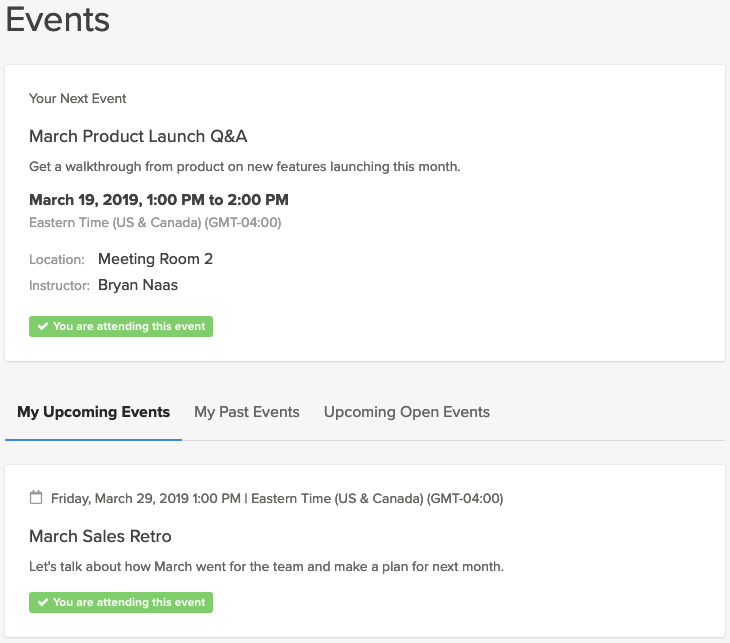Screen dimensions: 730x643
Task: Click checkmark icon in March Sales Retro badge
Action: 43,602
